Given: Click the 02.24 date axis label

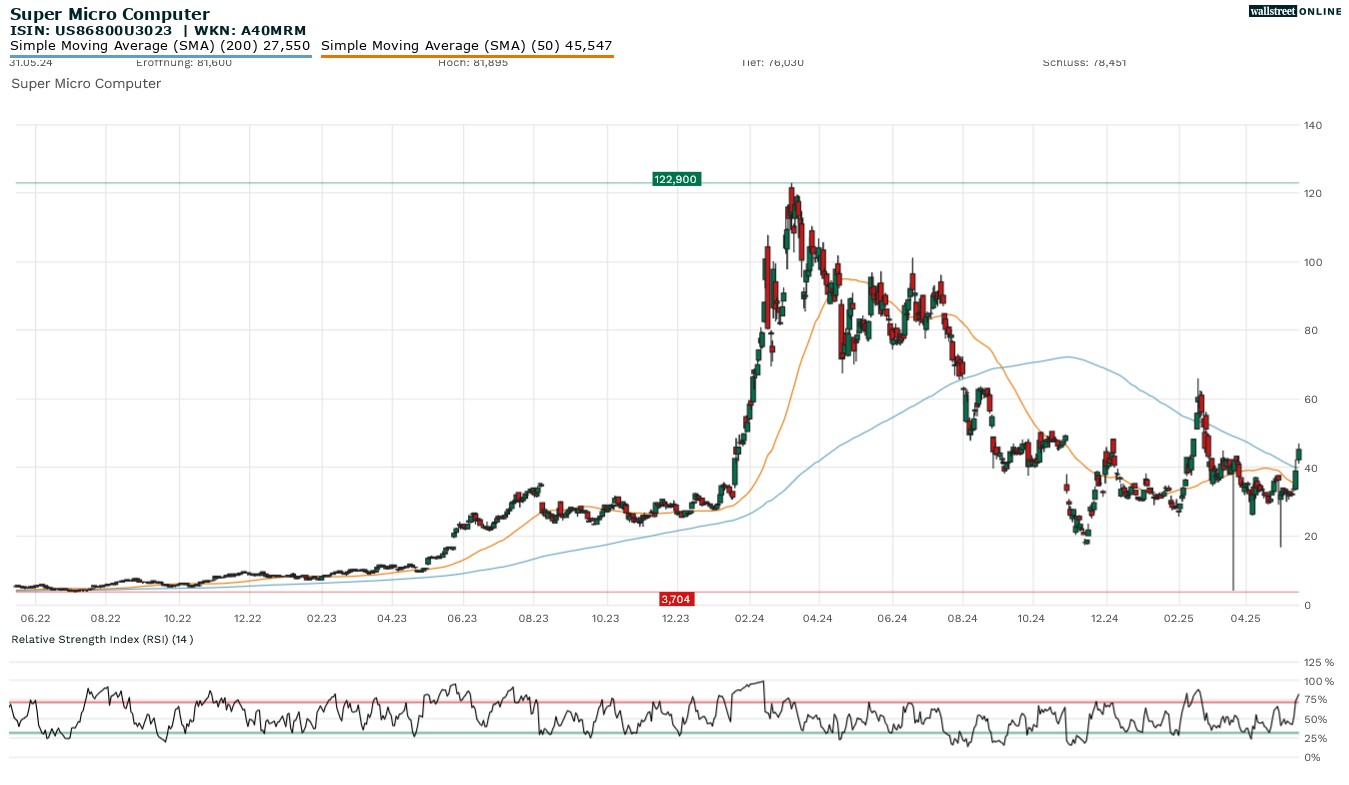Looking at the screenshot, I should click(x=749, y=619).
